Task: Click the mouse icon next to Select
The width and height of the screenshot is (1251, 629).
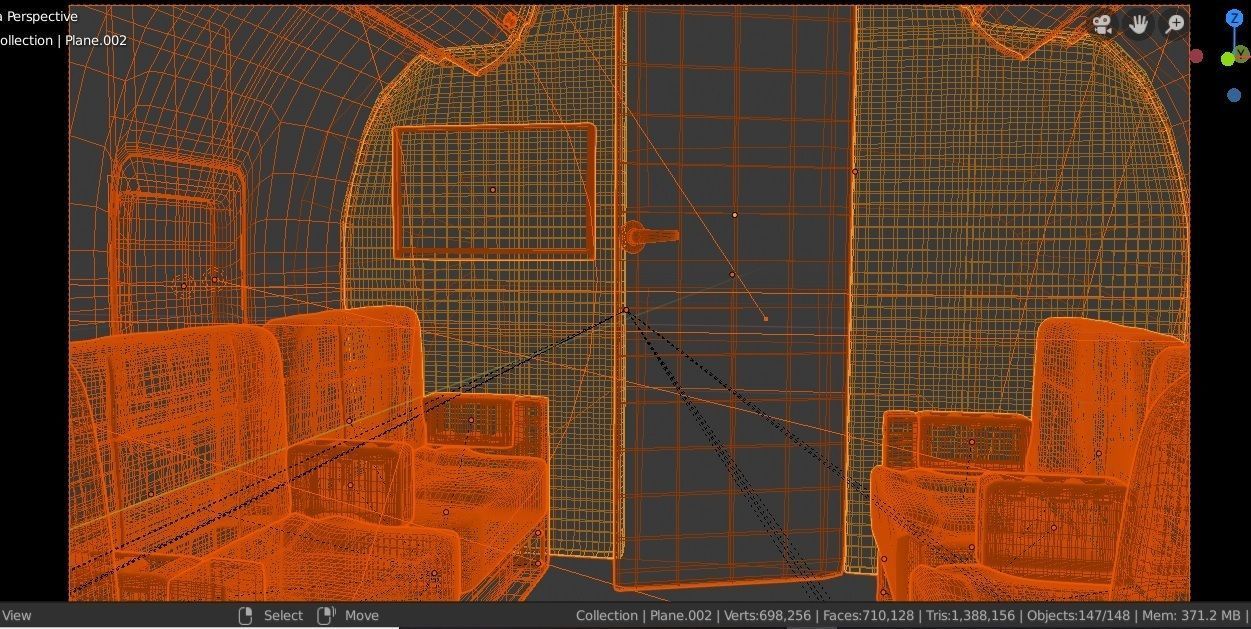Action: tap(246, 615)
